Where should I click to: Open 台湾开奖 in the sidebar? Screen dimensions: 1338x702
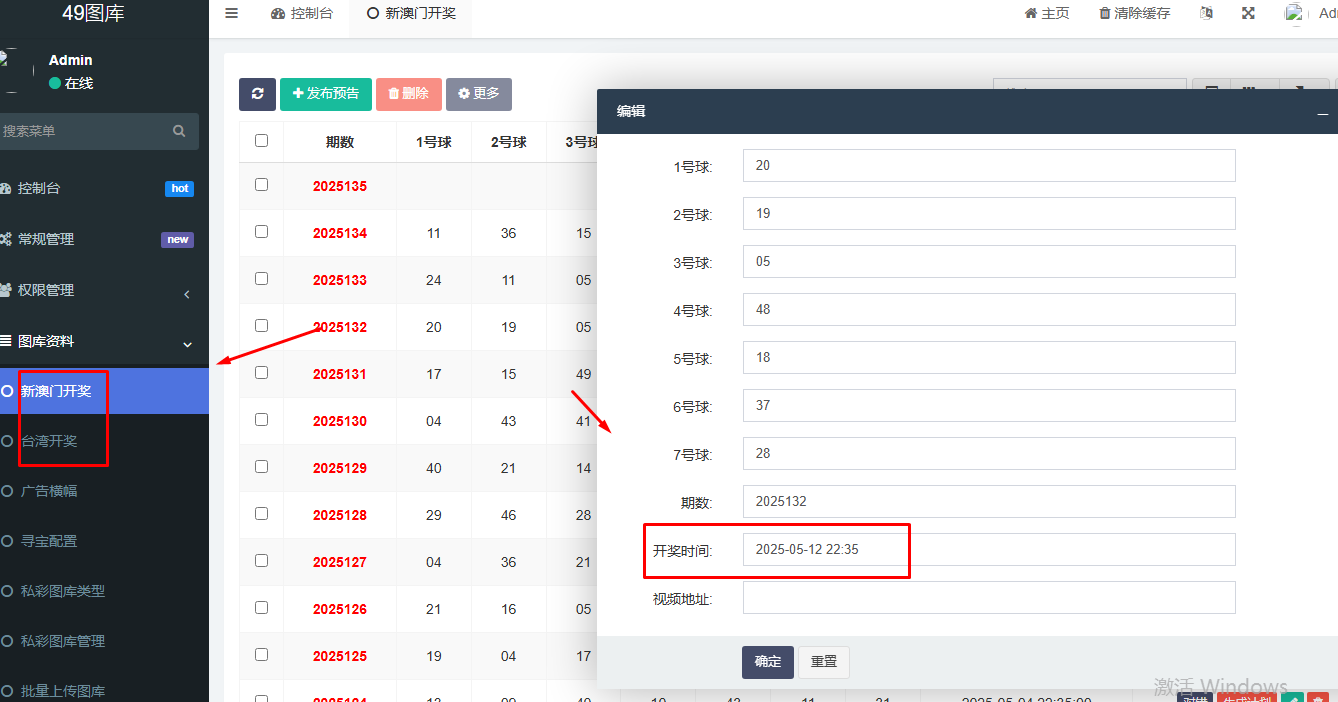(49, 441)
